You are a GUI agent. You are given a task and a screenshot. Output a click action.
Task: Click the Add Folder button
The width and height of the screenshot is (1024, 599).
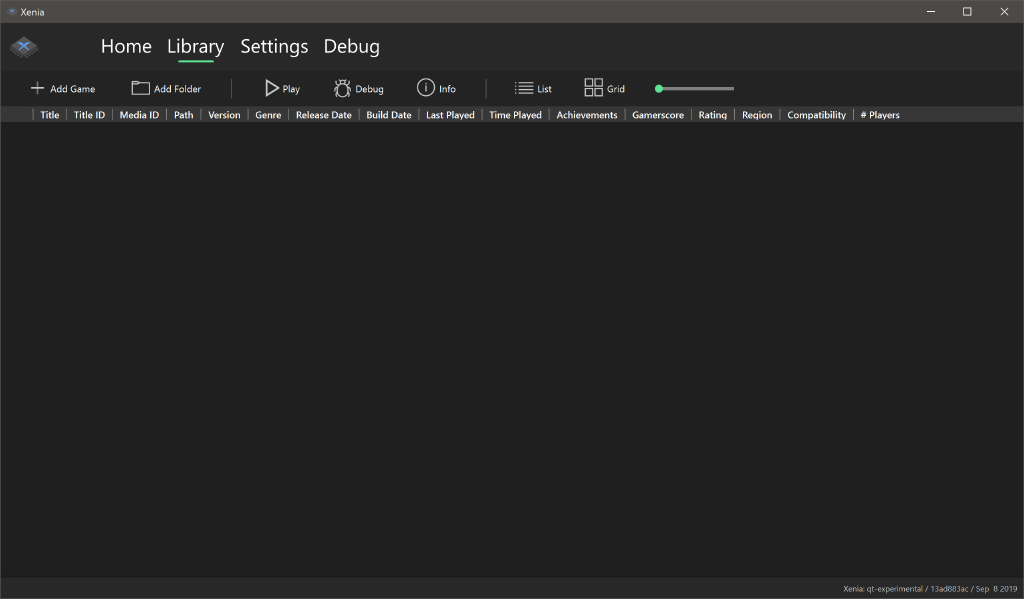(166, 88)
